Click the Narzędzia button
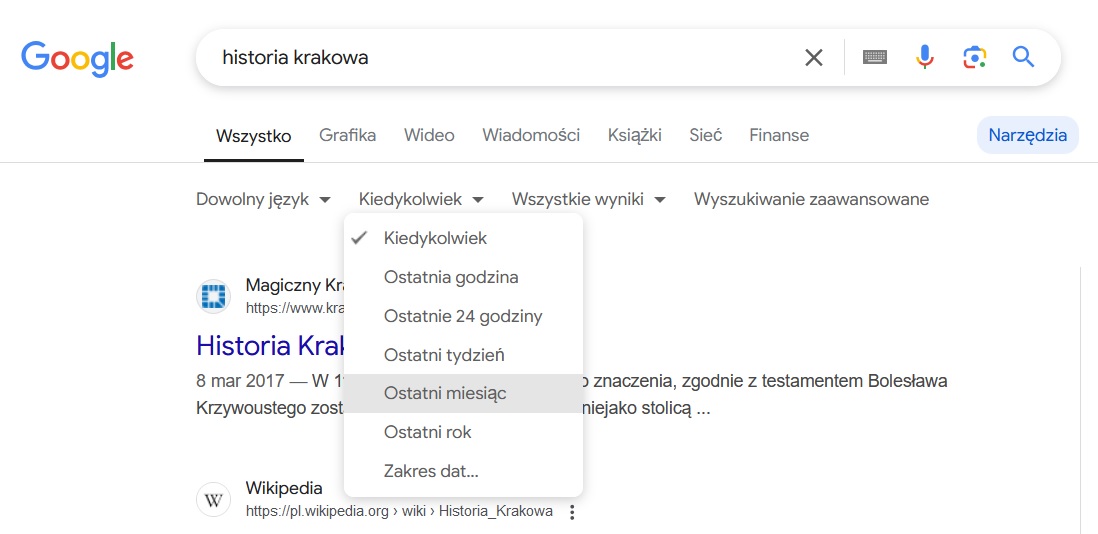1098x534 pixels. tap(1027, 135)
